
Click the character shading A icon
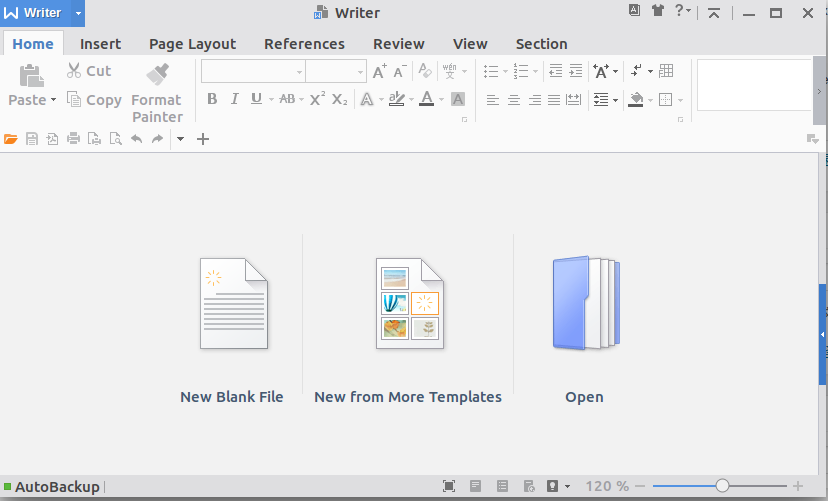pos(458,99)
